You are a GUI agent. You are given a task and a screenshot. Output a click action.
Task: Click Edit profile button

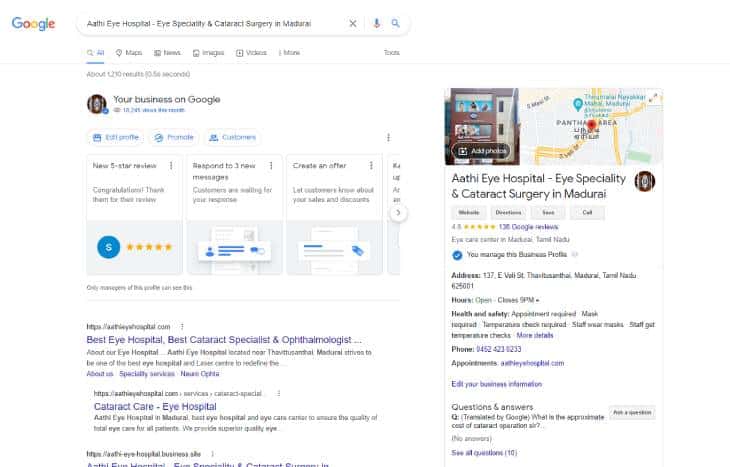tap(115, 137)
